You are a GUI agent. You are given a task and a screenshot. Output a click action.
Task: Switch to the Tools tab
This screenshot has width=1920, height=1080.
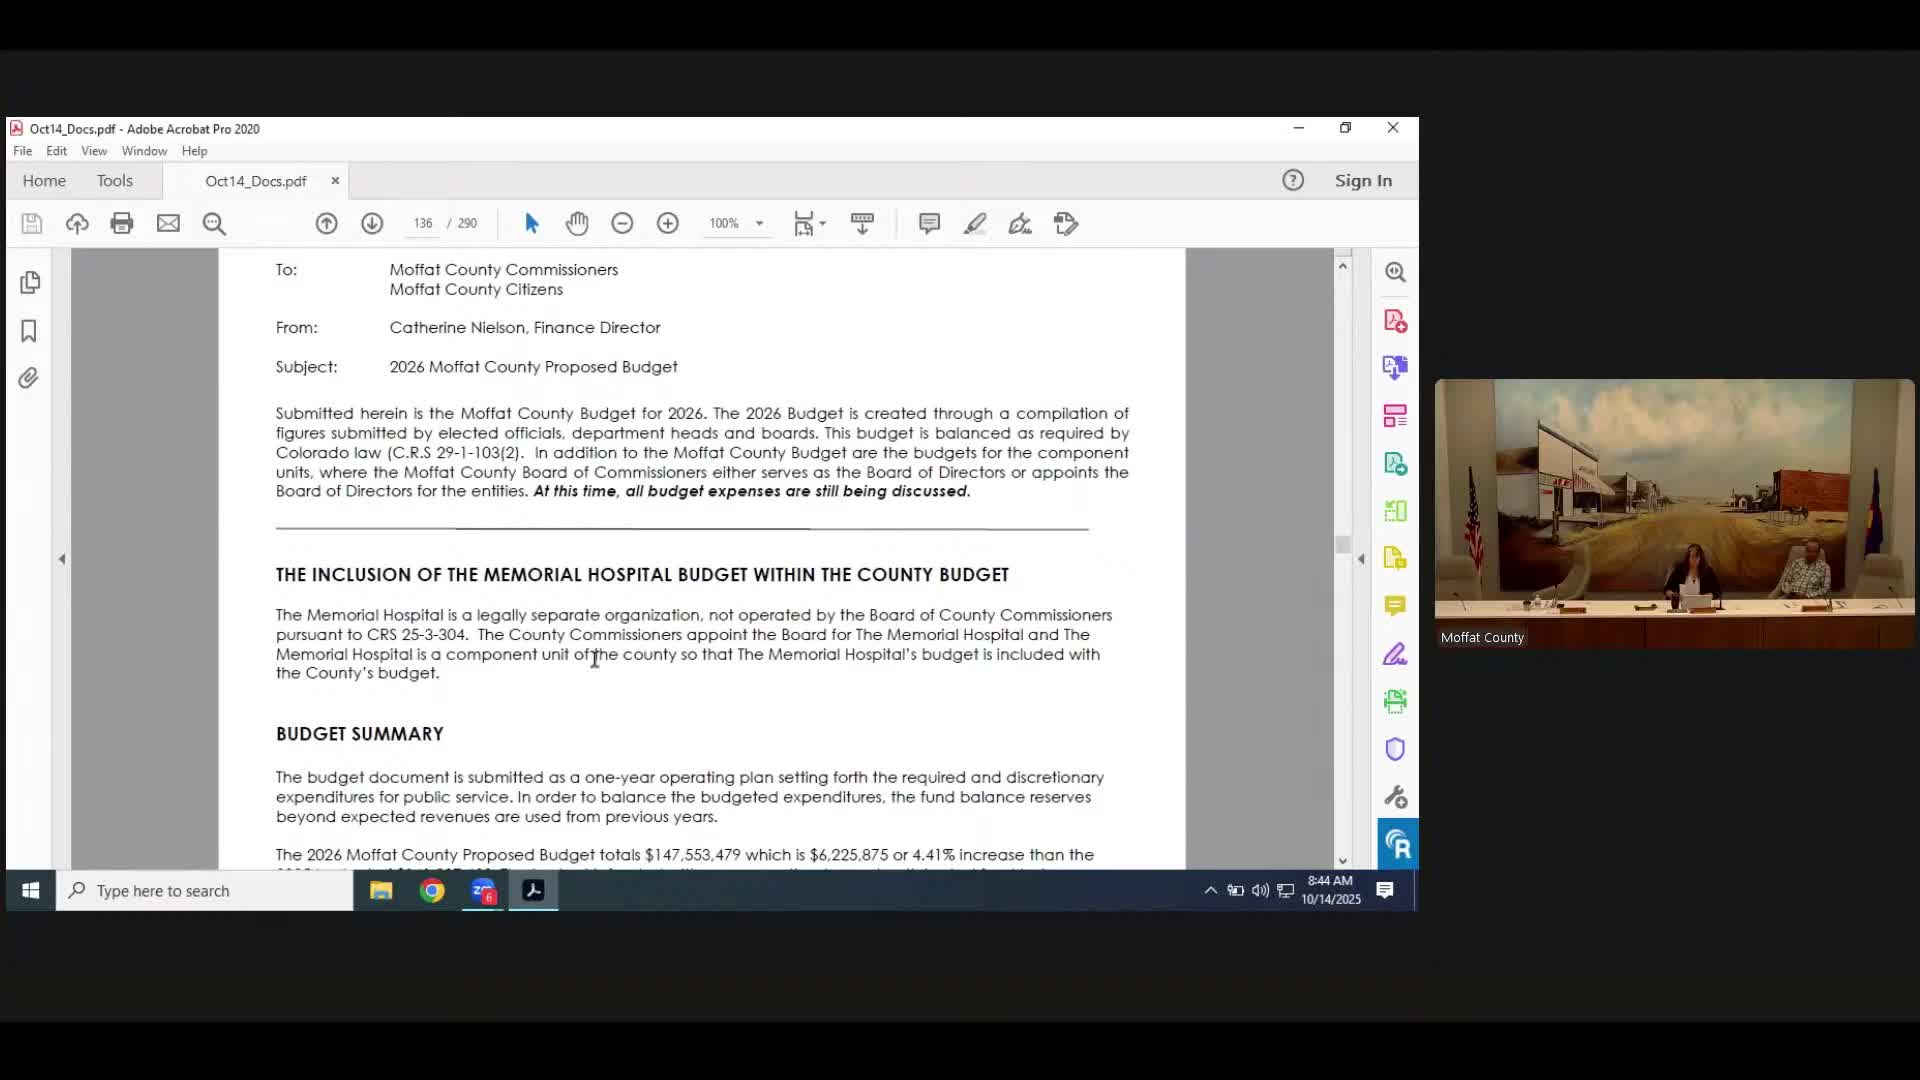(115, 181)
